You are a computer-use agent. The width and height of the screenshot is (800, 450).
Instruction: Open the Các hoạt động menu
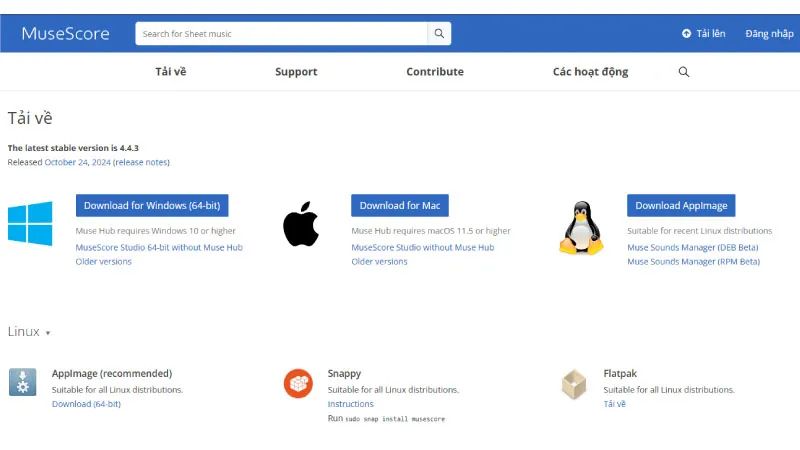point(590,72)
